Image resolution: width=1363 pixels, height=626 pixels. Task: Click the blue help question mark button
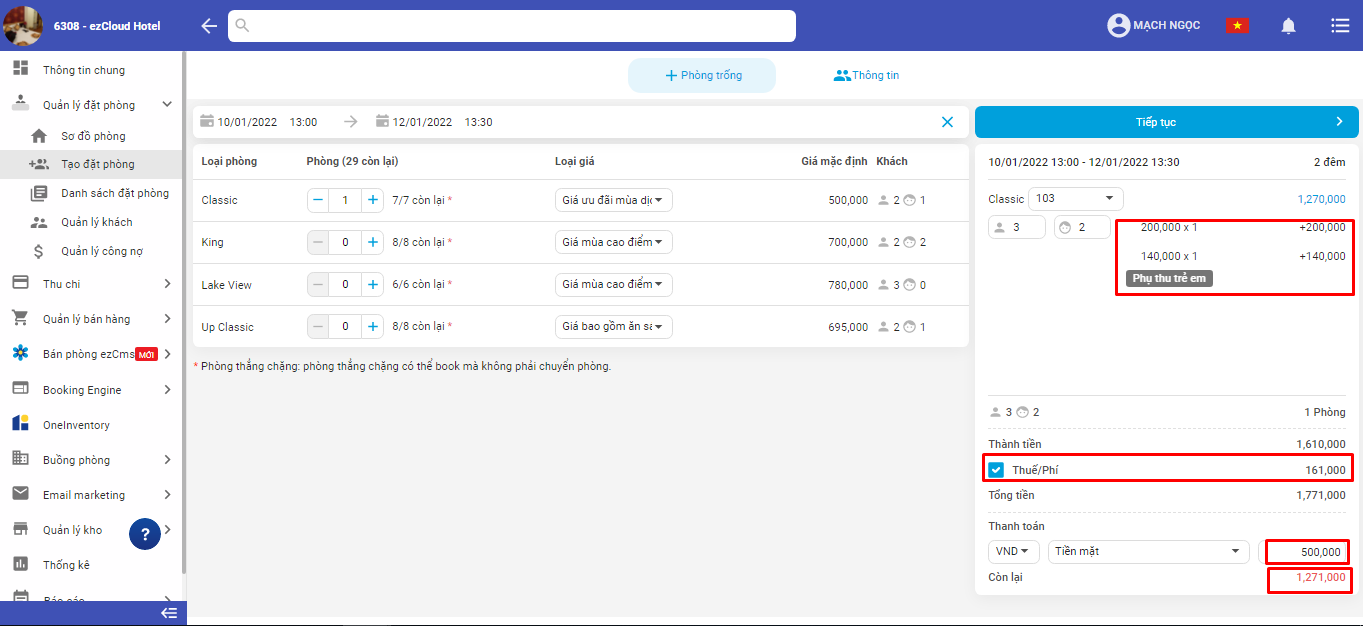click(145, 535)
